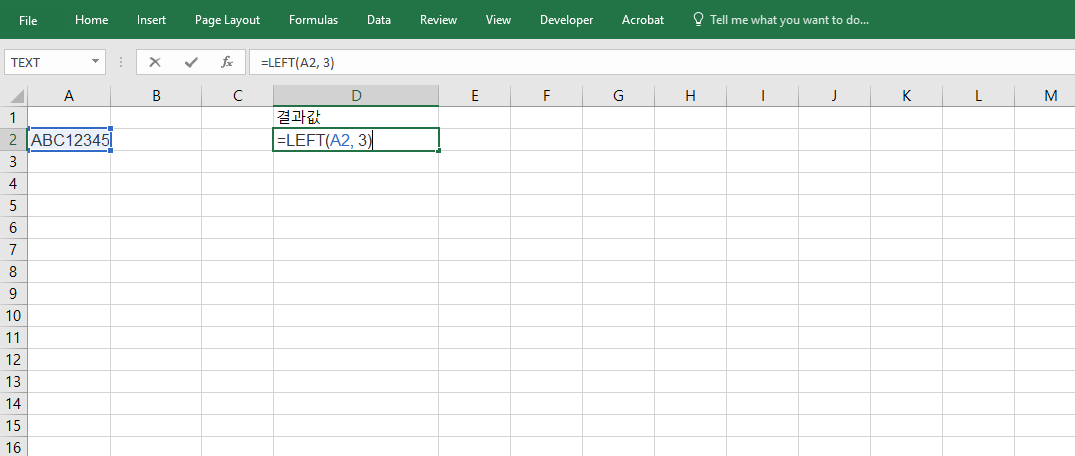Image resolution: width=1075 pixels, height=456 pixels.
Task: Select column C header
Action: [x=237, y=96]
